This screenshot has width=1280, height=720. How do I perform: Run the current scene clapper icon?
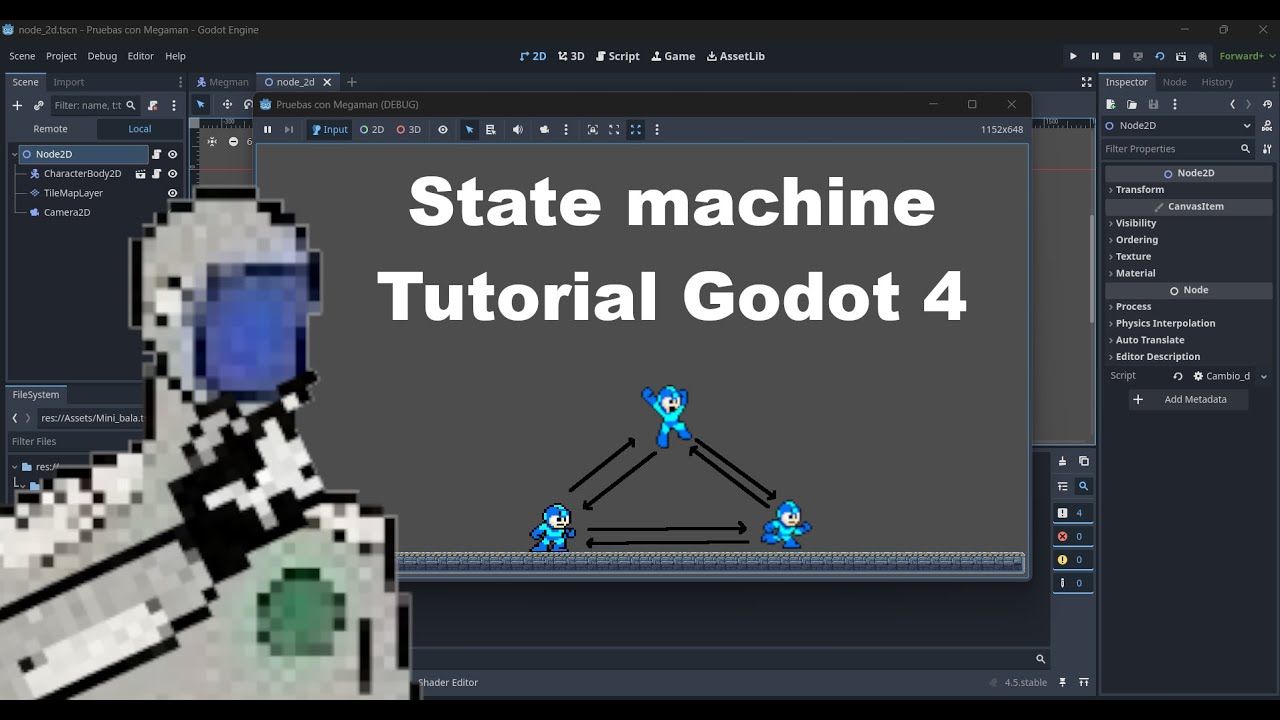point(1181,56)
